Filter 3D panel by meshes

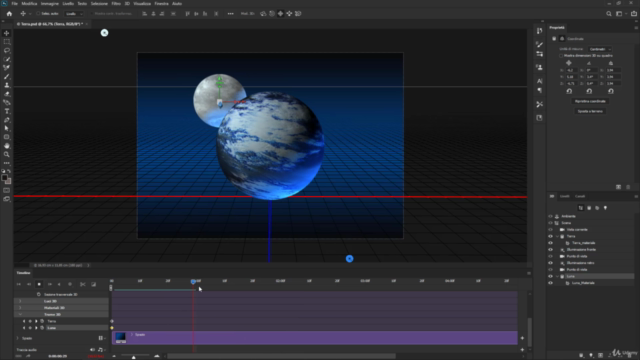[x=589, y=208]
